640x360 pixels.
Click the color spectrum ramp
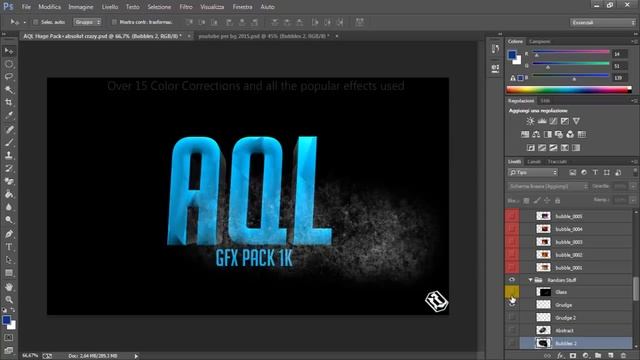[569, 90]
